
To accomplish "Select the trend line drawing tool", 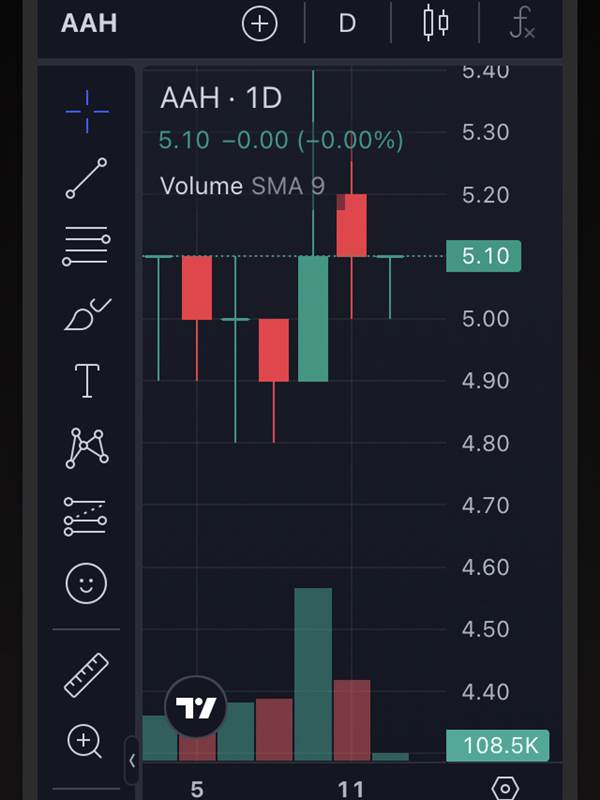I will click(87, 178).
